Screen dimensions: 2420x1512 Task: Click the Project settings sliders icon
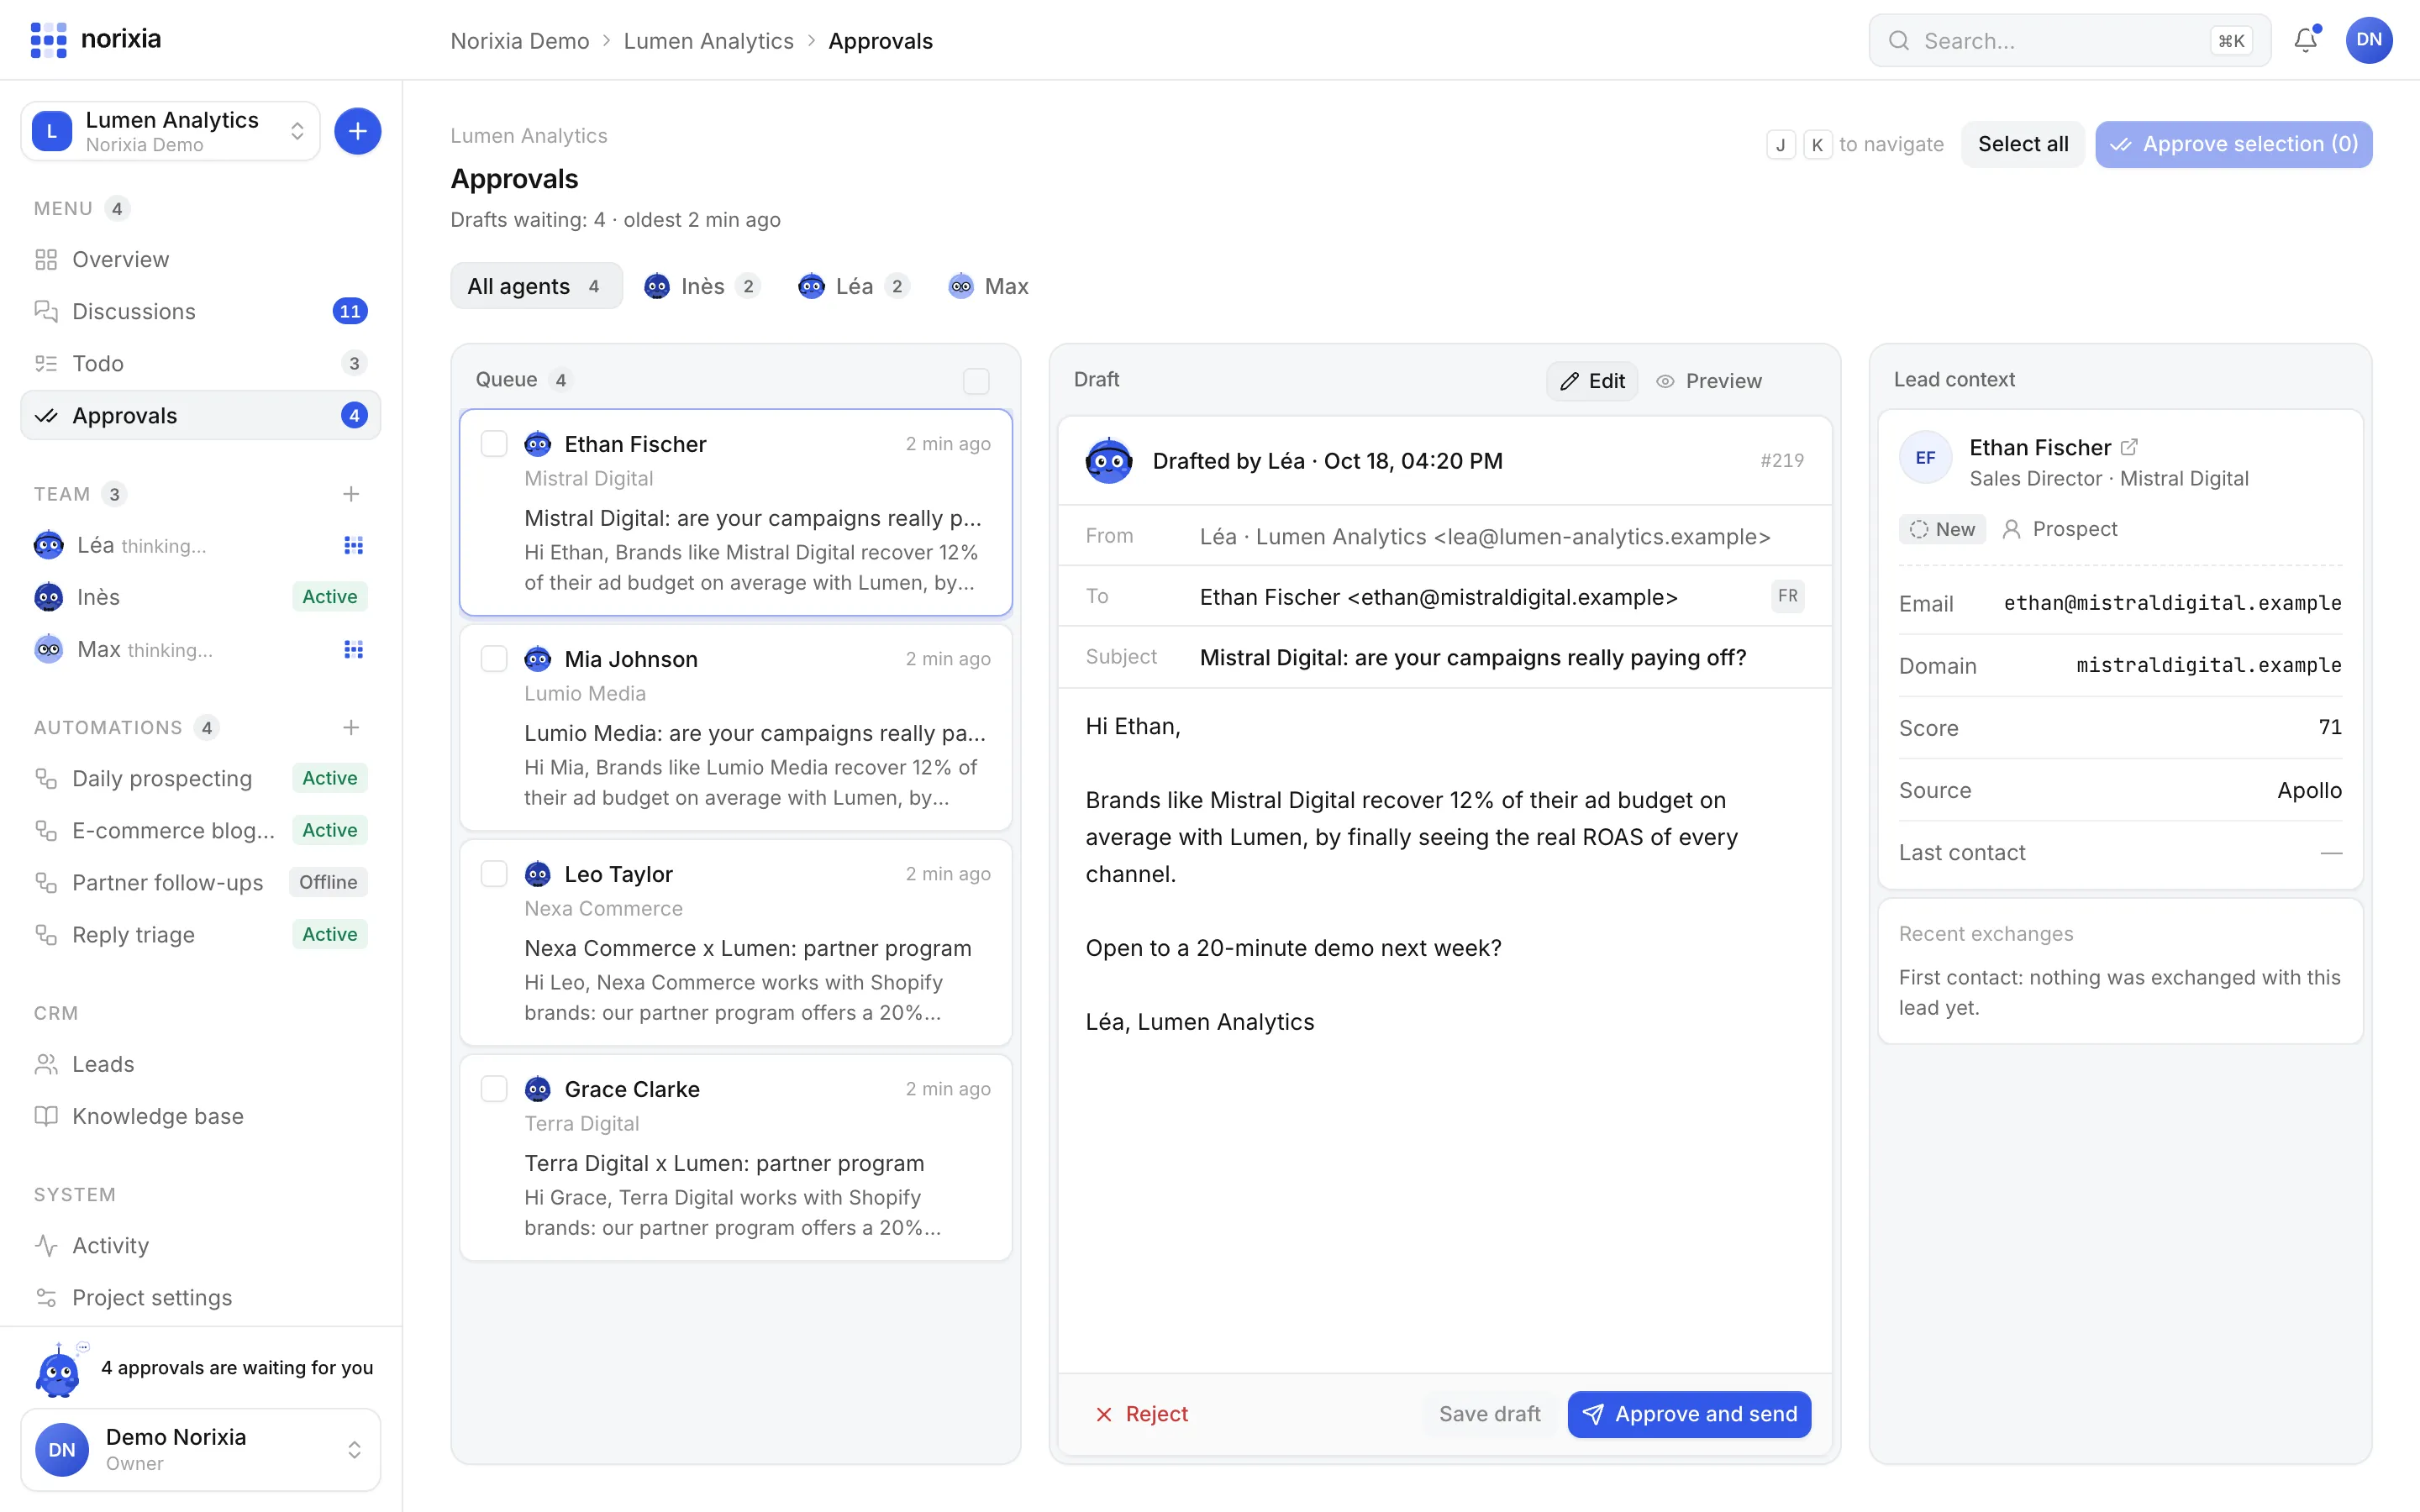pos(46,1297)
